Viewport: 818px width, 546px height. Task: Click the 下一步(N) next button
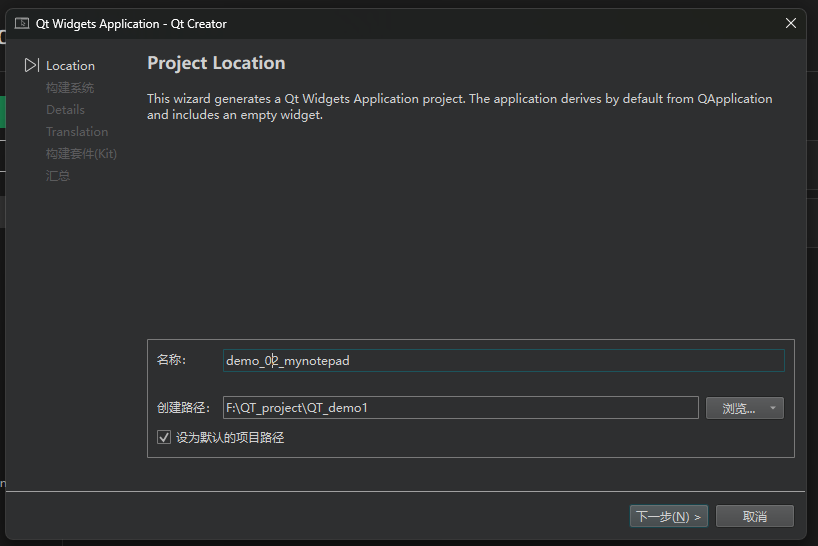(x=668, y=516)
